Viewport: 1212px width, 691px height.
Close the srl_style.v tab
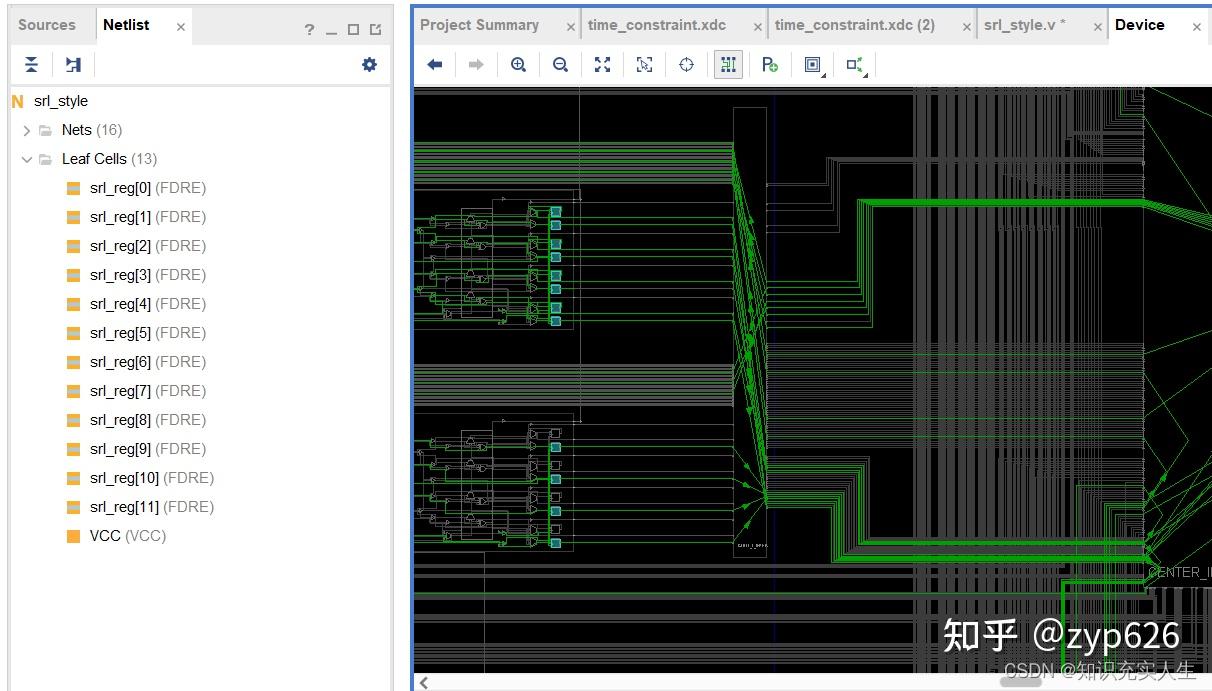pos(1097,27)
